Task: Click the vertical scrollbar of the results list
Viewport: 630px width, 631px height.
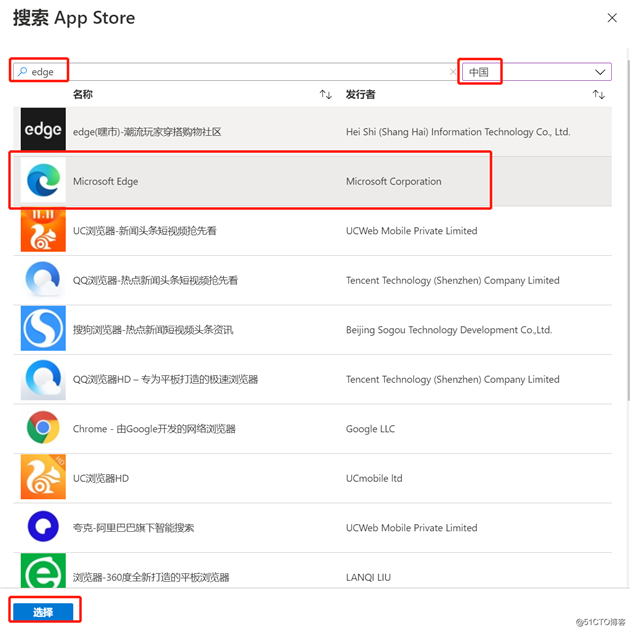Action: tap(628, 229)
